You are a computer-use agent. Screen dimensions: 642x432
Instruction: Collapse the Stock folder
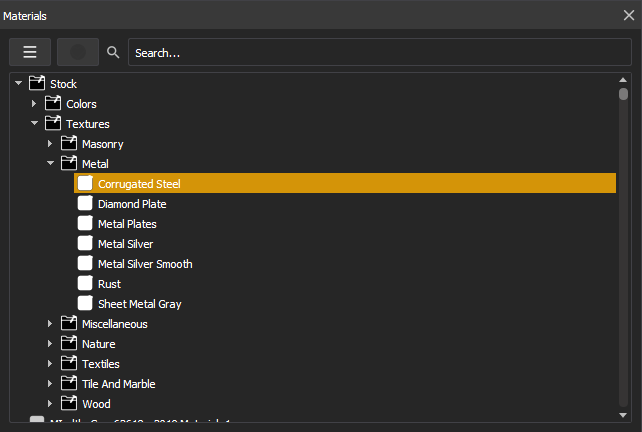pyautogui.click(x=18, y=84)
